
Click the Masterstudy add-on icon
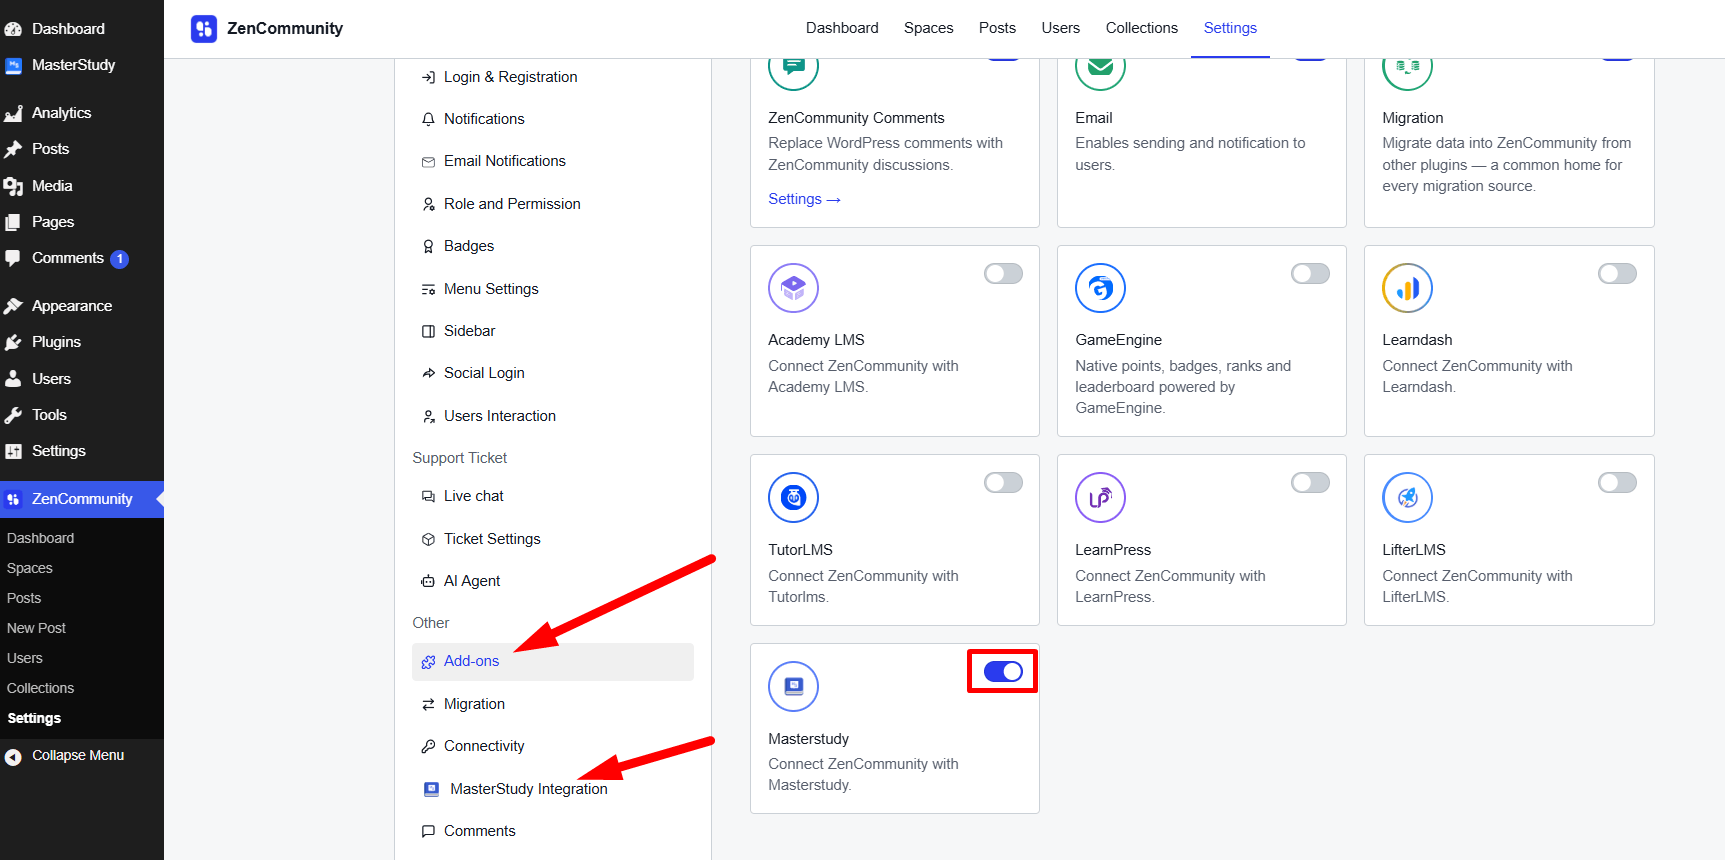point(793,686)
